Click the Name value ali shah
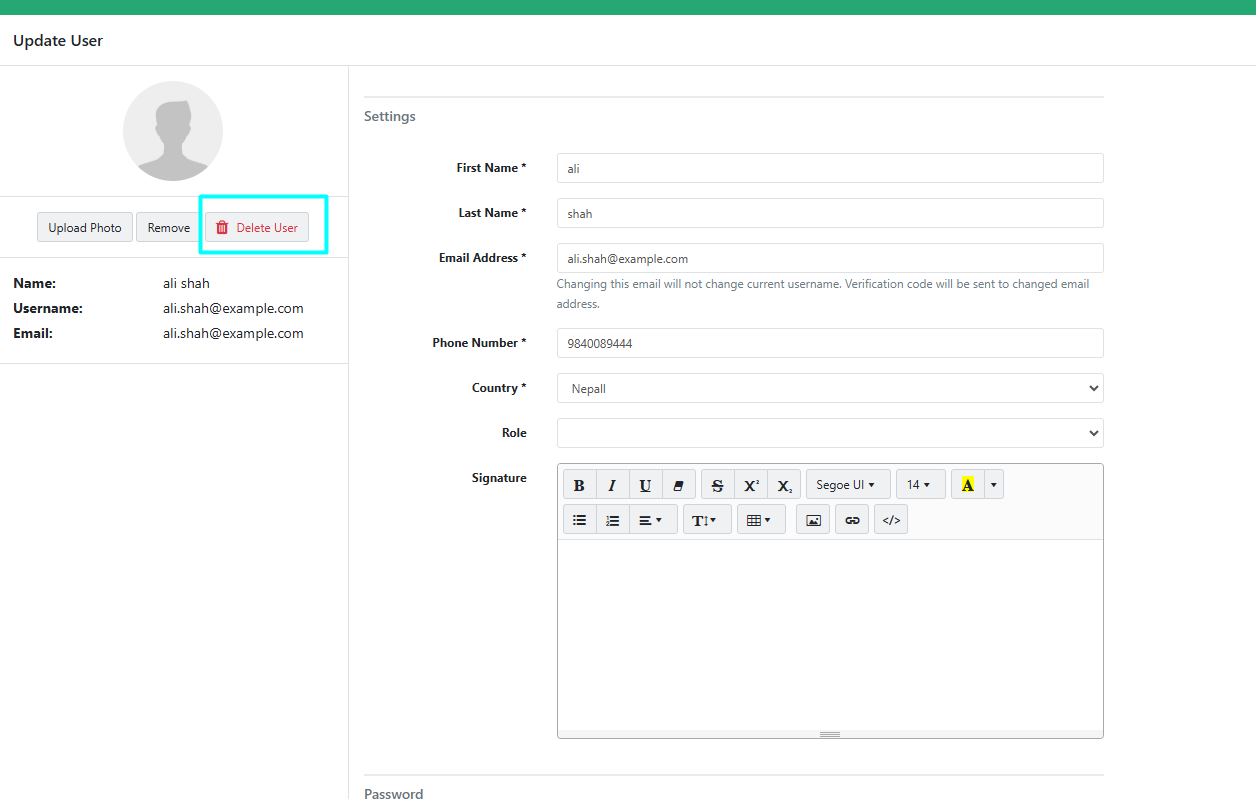 (186, 283)
